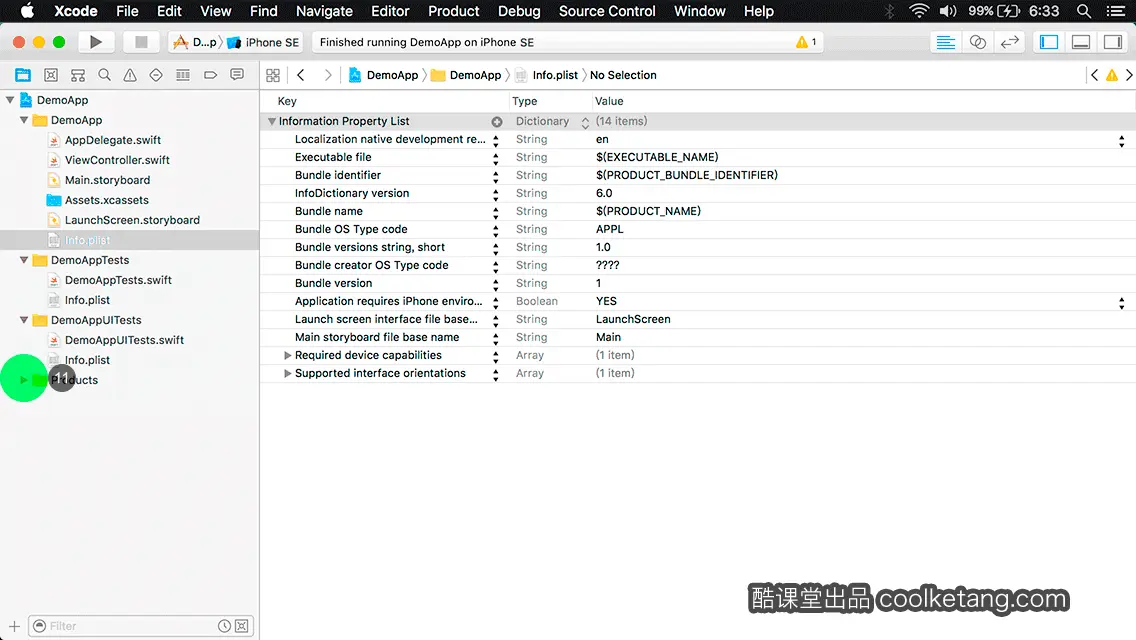
Task: Open the Debug menu
Action: (519, 11)
